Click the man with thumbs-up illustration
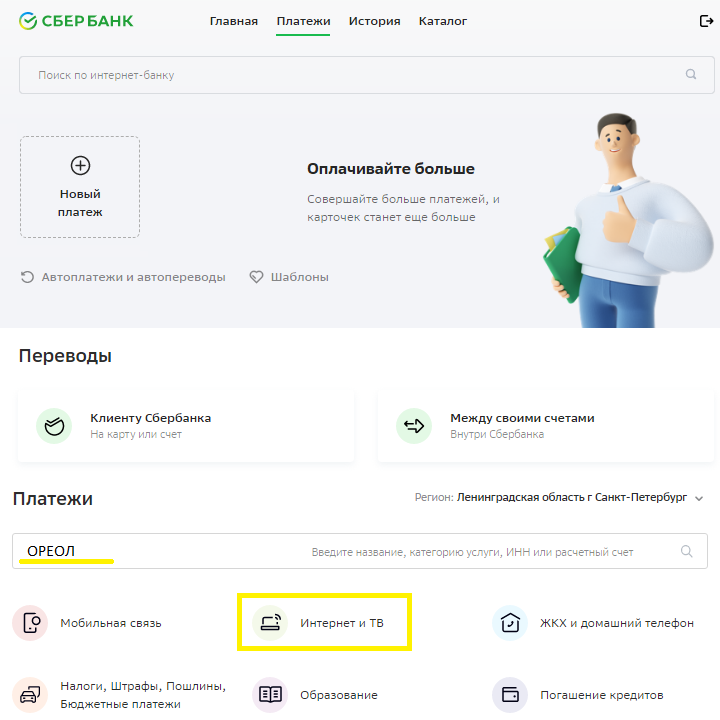This screenshot has height=720, width=720. 629,220
